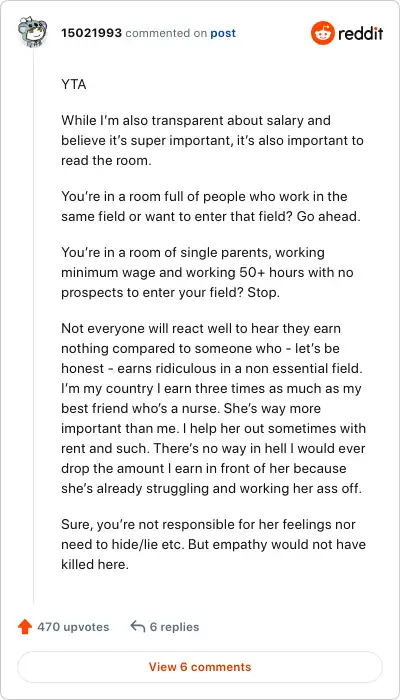Click the 'YTA' verdict text

(x=74, y=85)
